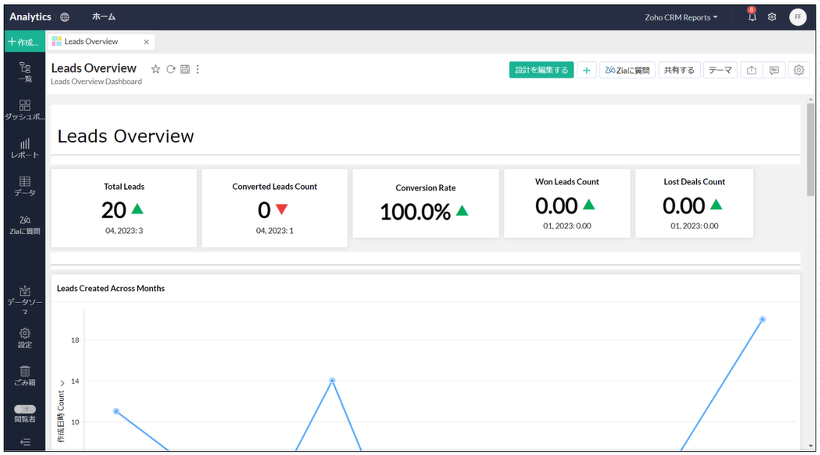Refresh the Leads Overview dashboard
820x455 pixels.
(x=170, y=69)
